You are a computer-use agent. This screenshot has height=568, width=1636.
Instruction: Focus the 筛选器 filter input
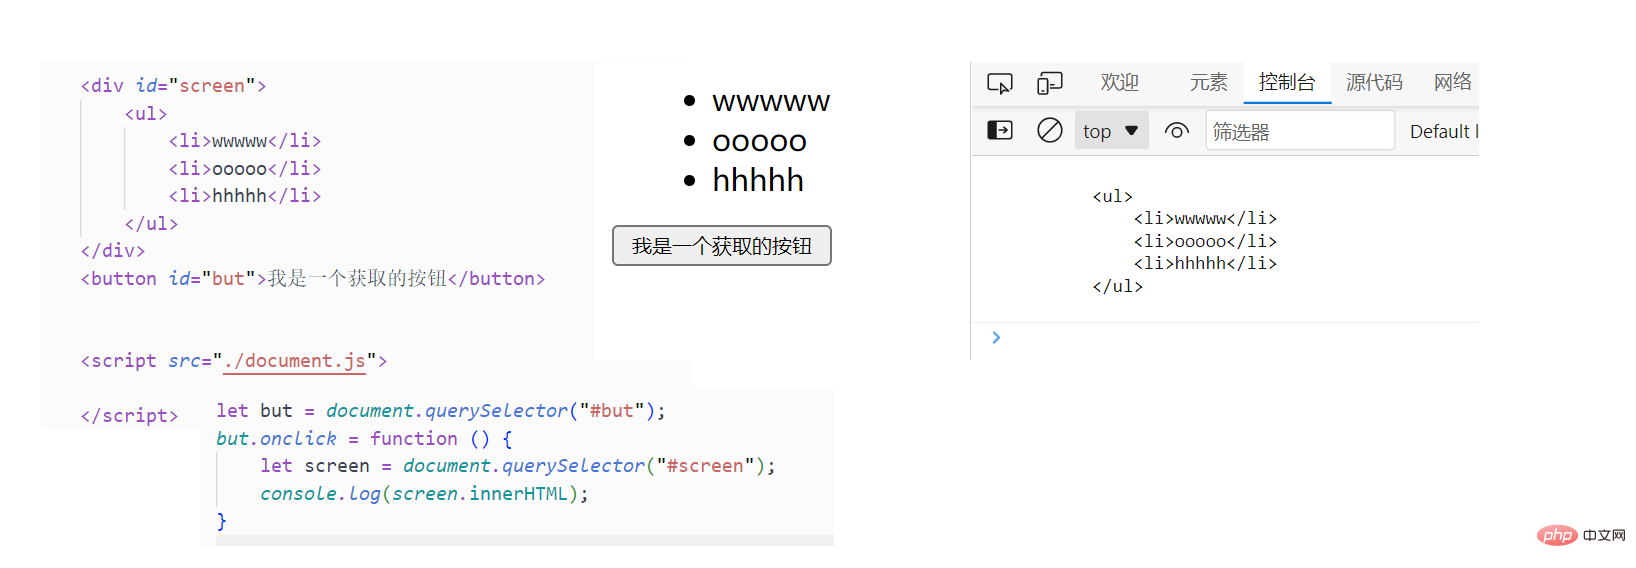[x=1300, y=131]
